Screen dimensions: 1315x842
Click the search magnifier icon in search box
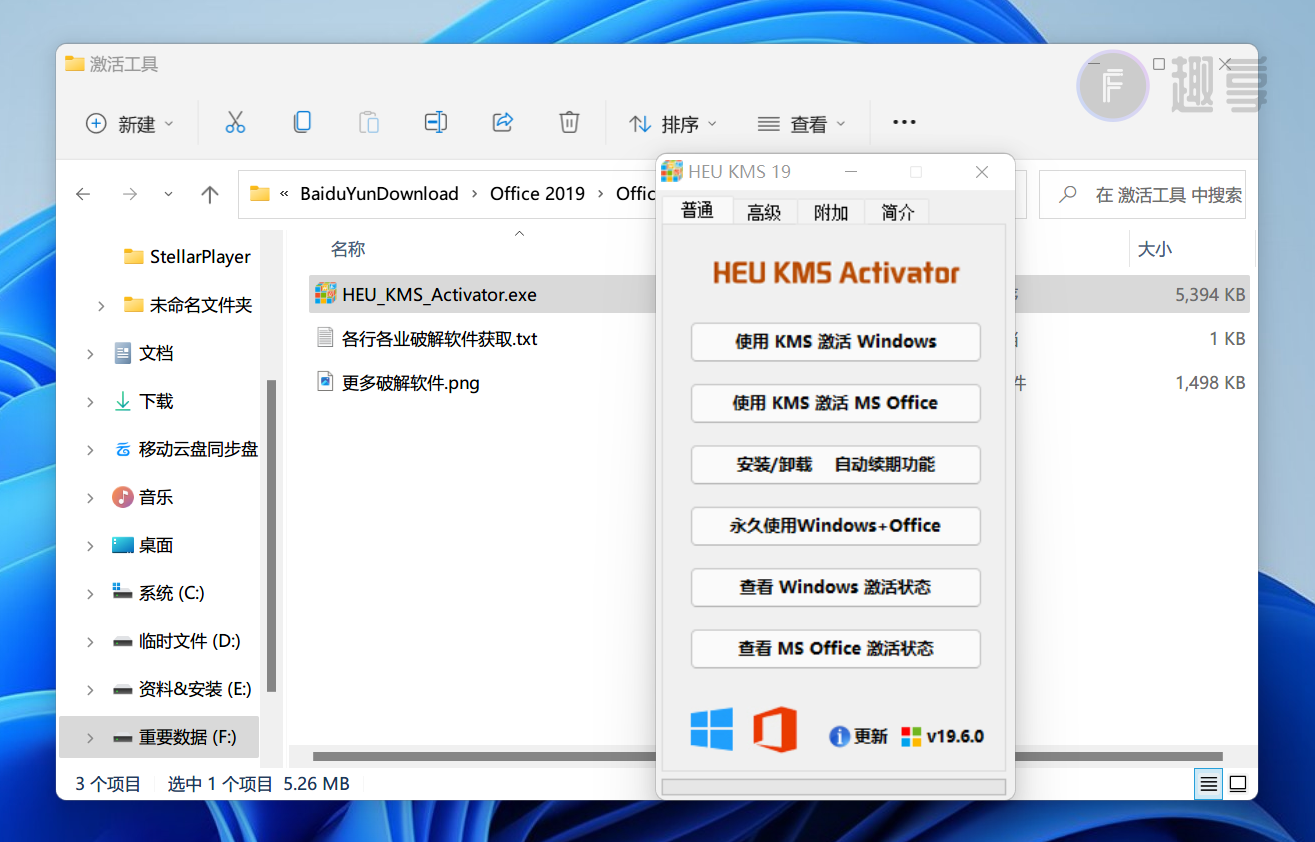pos(1068,194)
